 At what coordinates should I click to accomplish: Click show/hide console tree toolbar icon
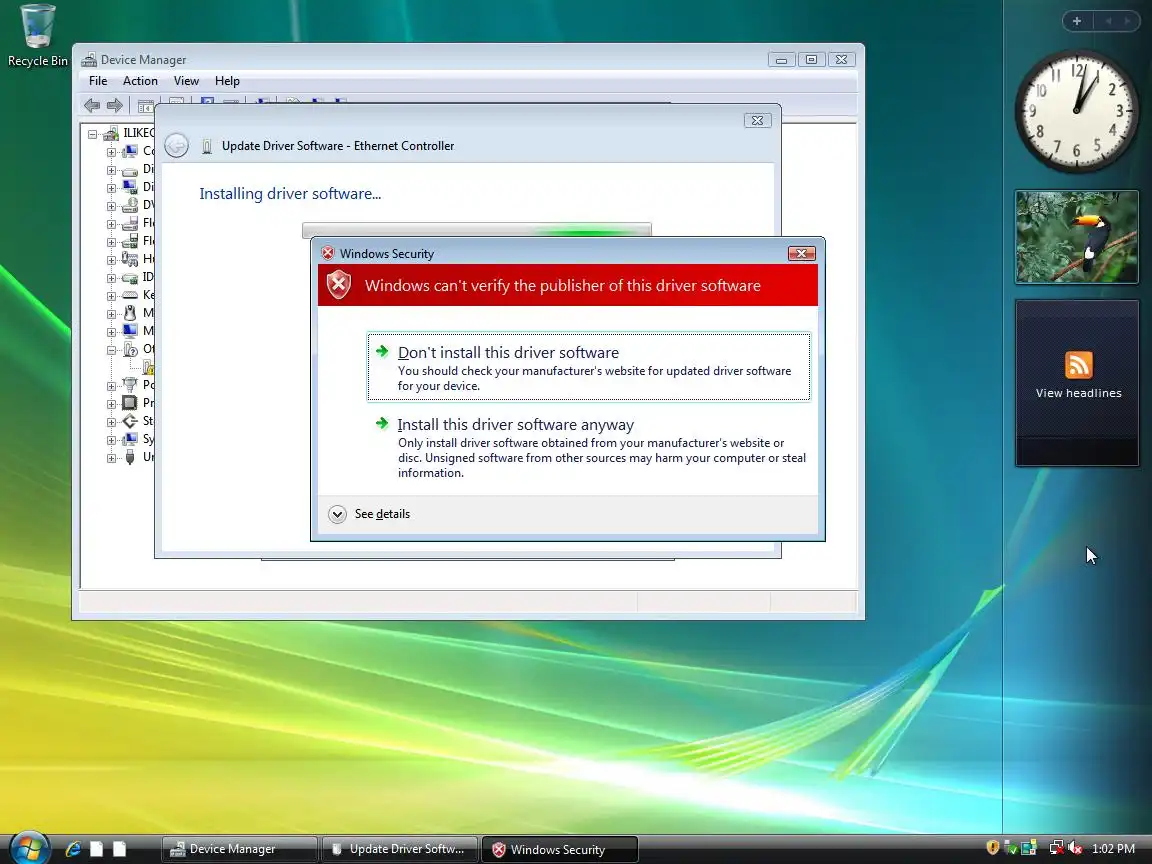click(145, 107)
